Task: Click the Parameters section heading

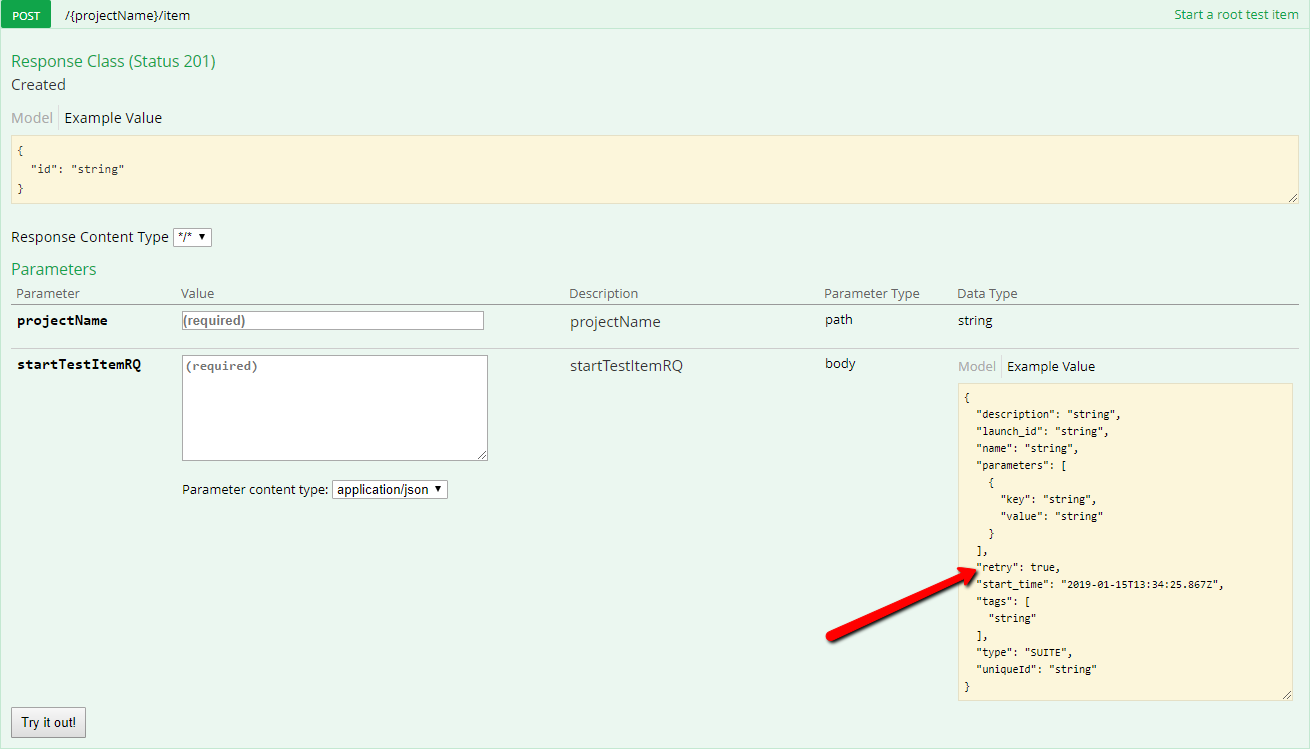Action: 53,269
